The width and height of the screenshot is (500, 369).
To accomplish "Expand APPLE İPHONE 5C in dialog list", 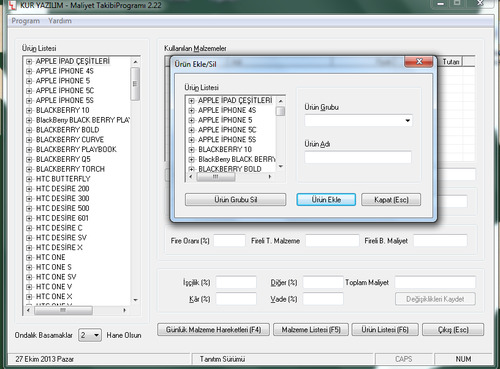I will 191,130.
